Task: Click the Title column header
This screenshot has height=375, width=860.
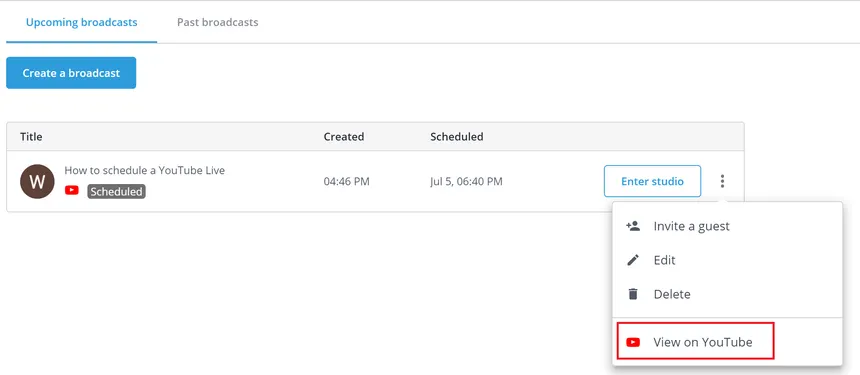Action: coord(31,137)
